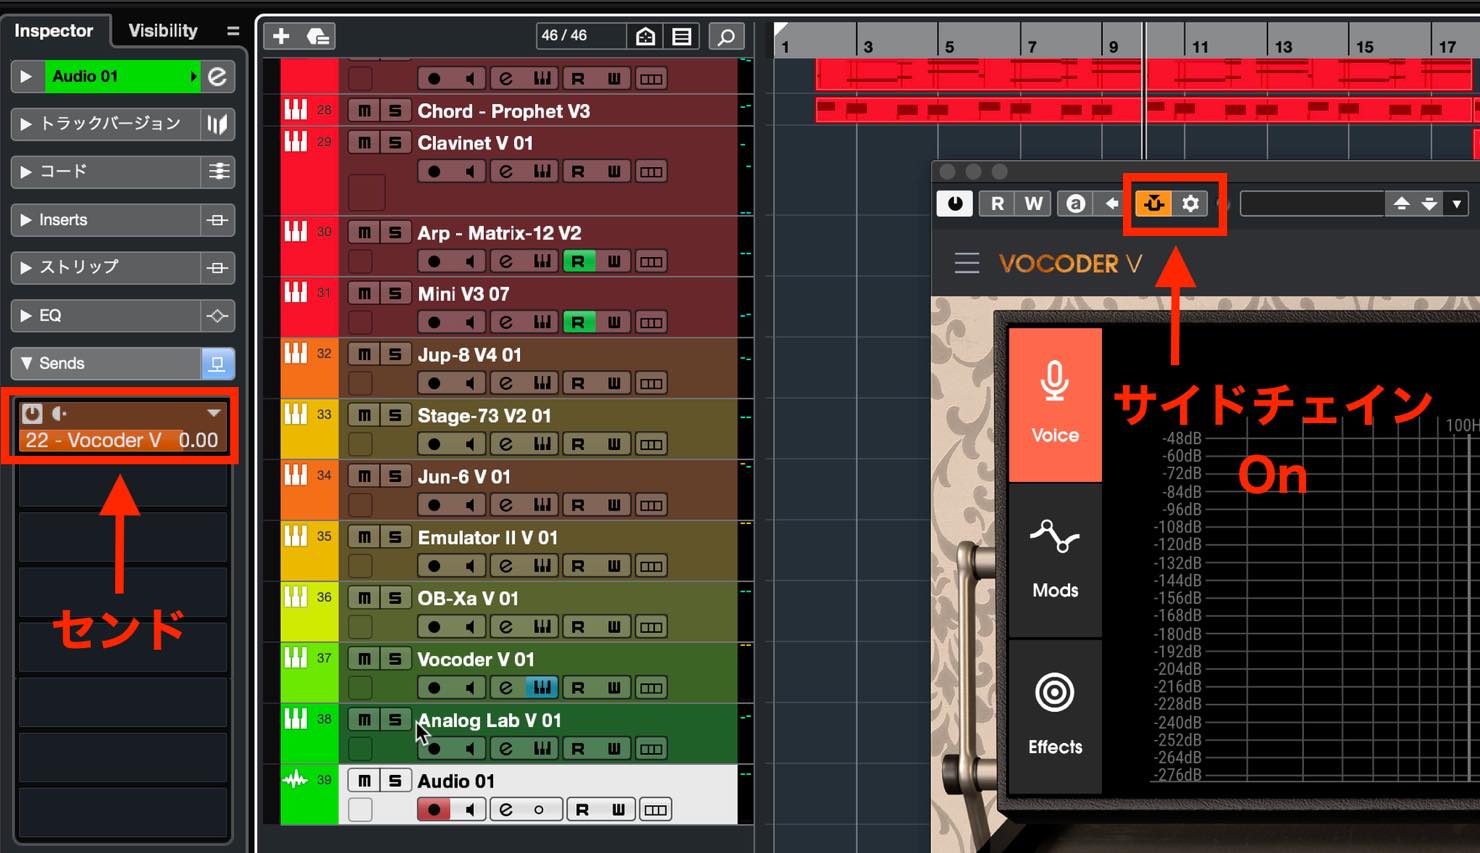Click the Inserts bypass icon
This screenshot has width=1480, height=853.
point(217,220)
